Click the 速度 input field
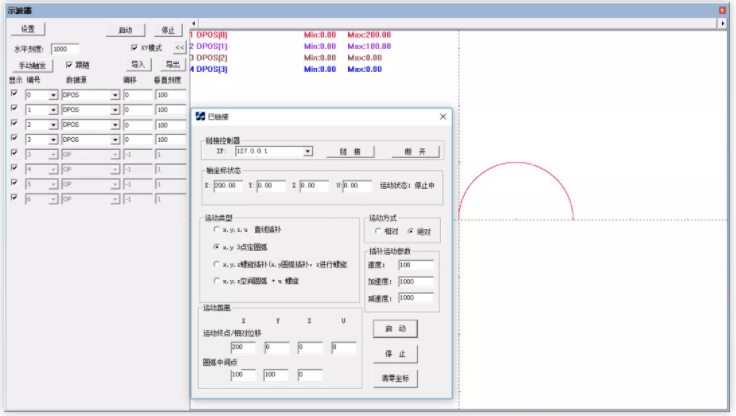 [x=416, y=265]
